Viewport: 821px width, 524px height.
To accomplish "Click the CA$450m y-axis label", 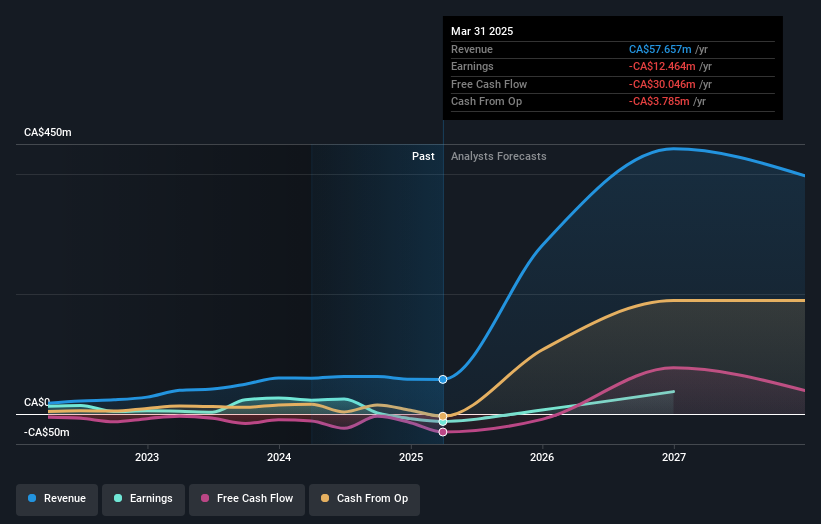I will coord(48,132).
